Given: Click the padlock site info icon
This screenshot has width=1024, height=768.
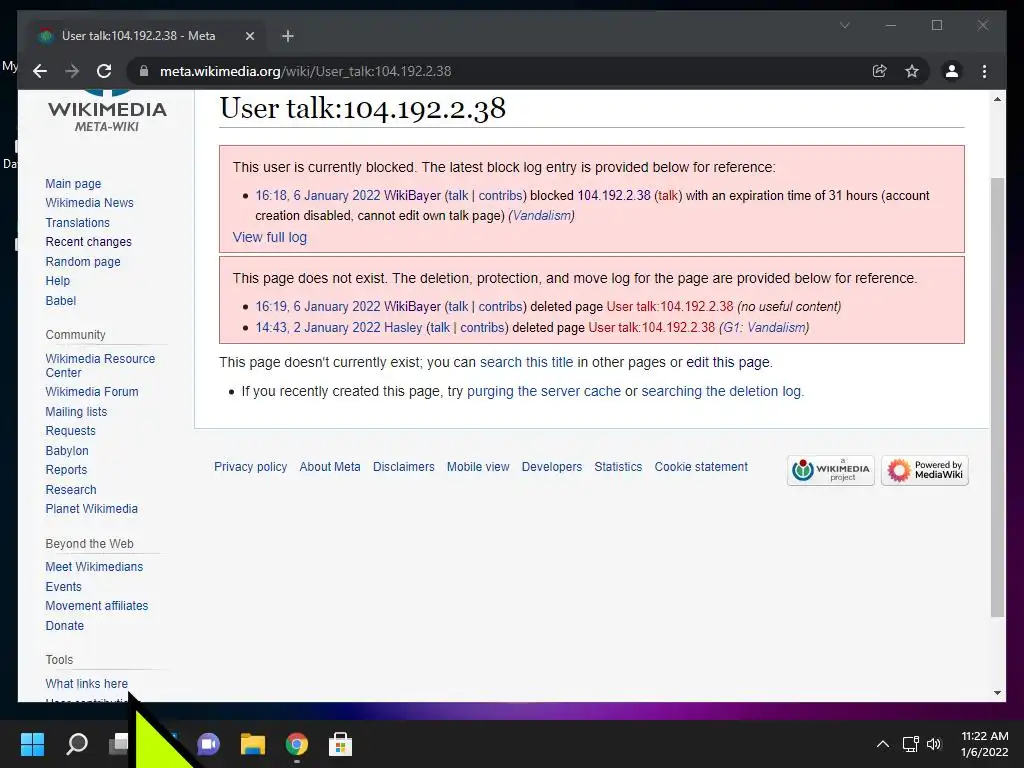Looking at the screenshot, I should [144, 71].
